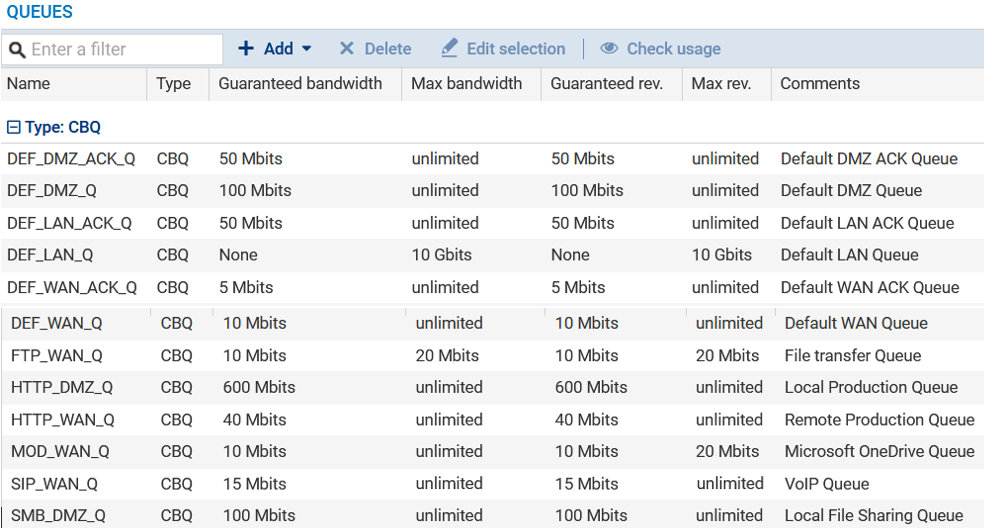The width and height of the screenshot is (984, 528).
Task: Click the plus icon for Add
Action: pyautogui.click(x=246, y=48)
